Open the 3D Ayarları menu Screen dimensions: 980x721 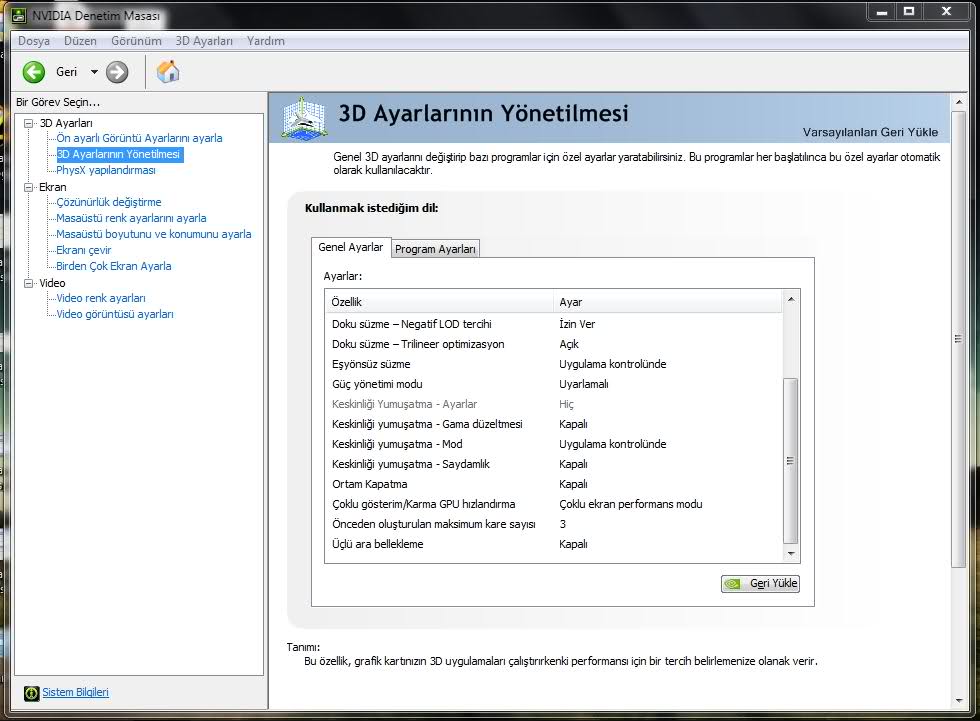tap(204, 41)
